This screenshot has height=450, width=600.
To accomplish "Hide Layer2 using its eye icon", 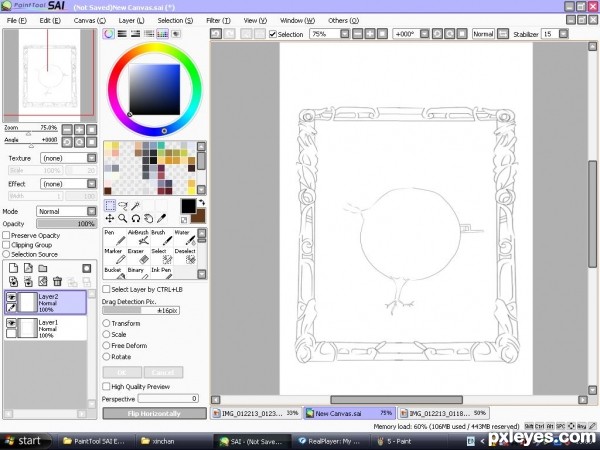I will [11, 297].
